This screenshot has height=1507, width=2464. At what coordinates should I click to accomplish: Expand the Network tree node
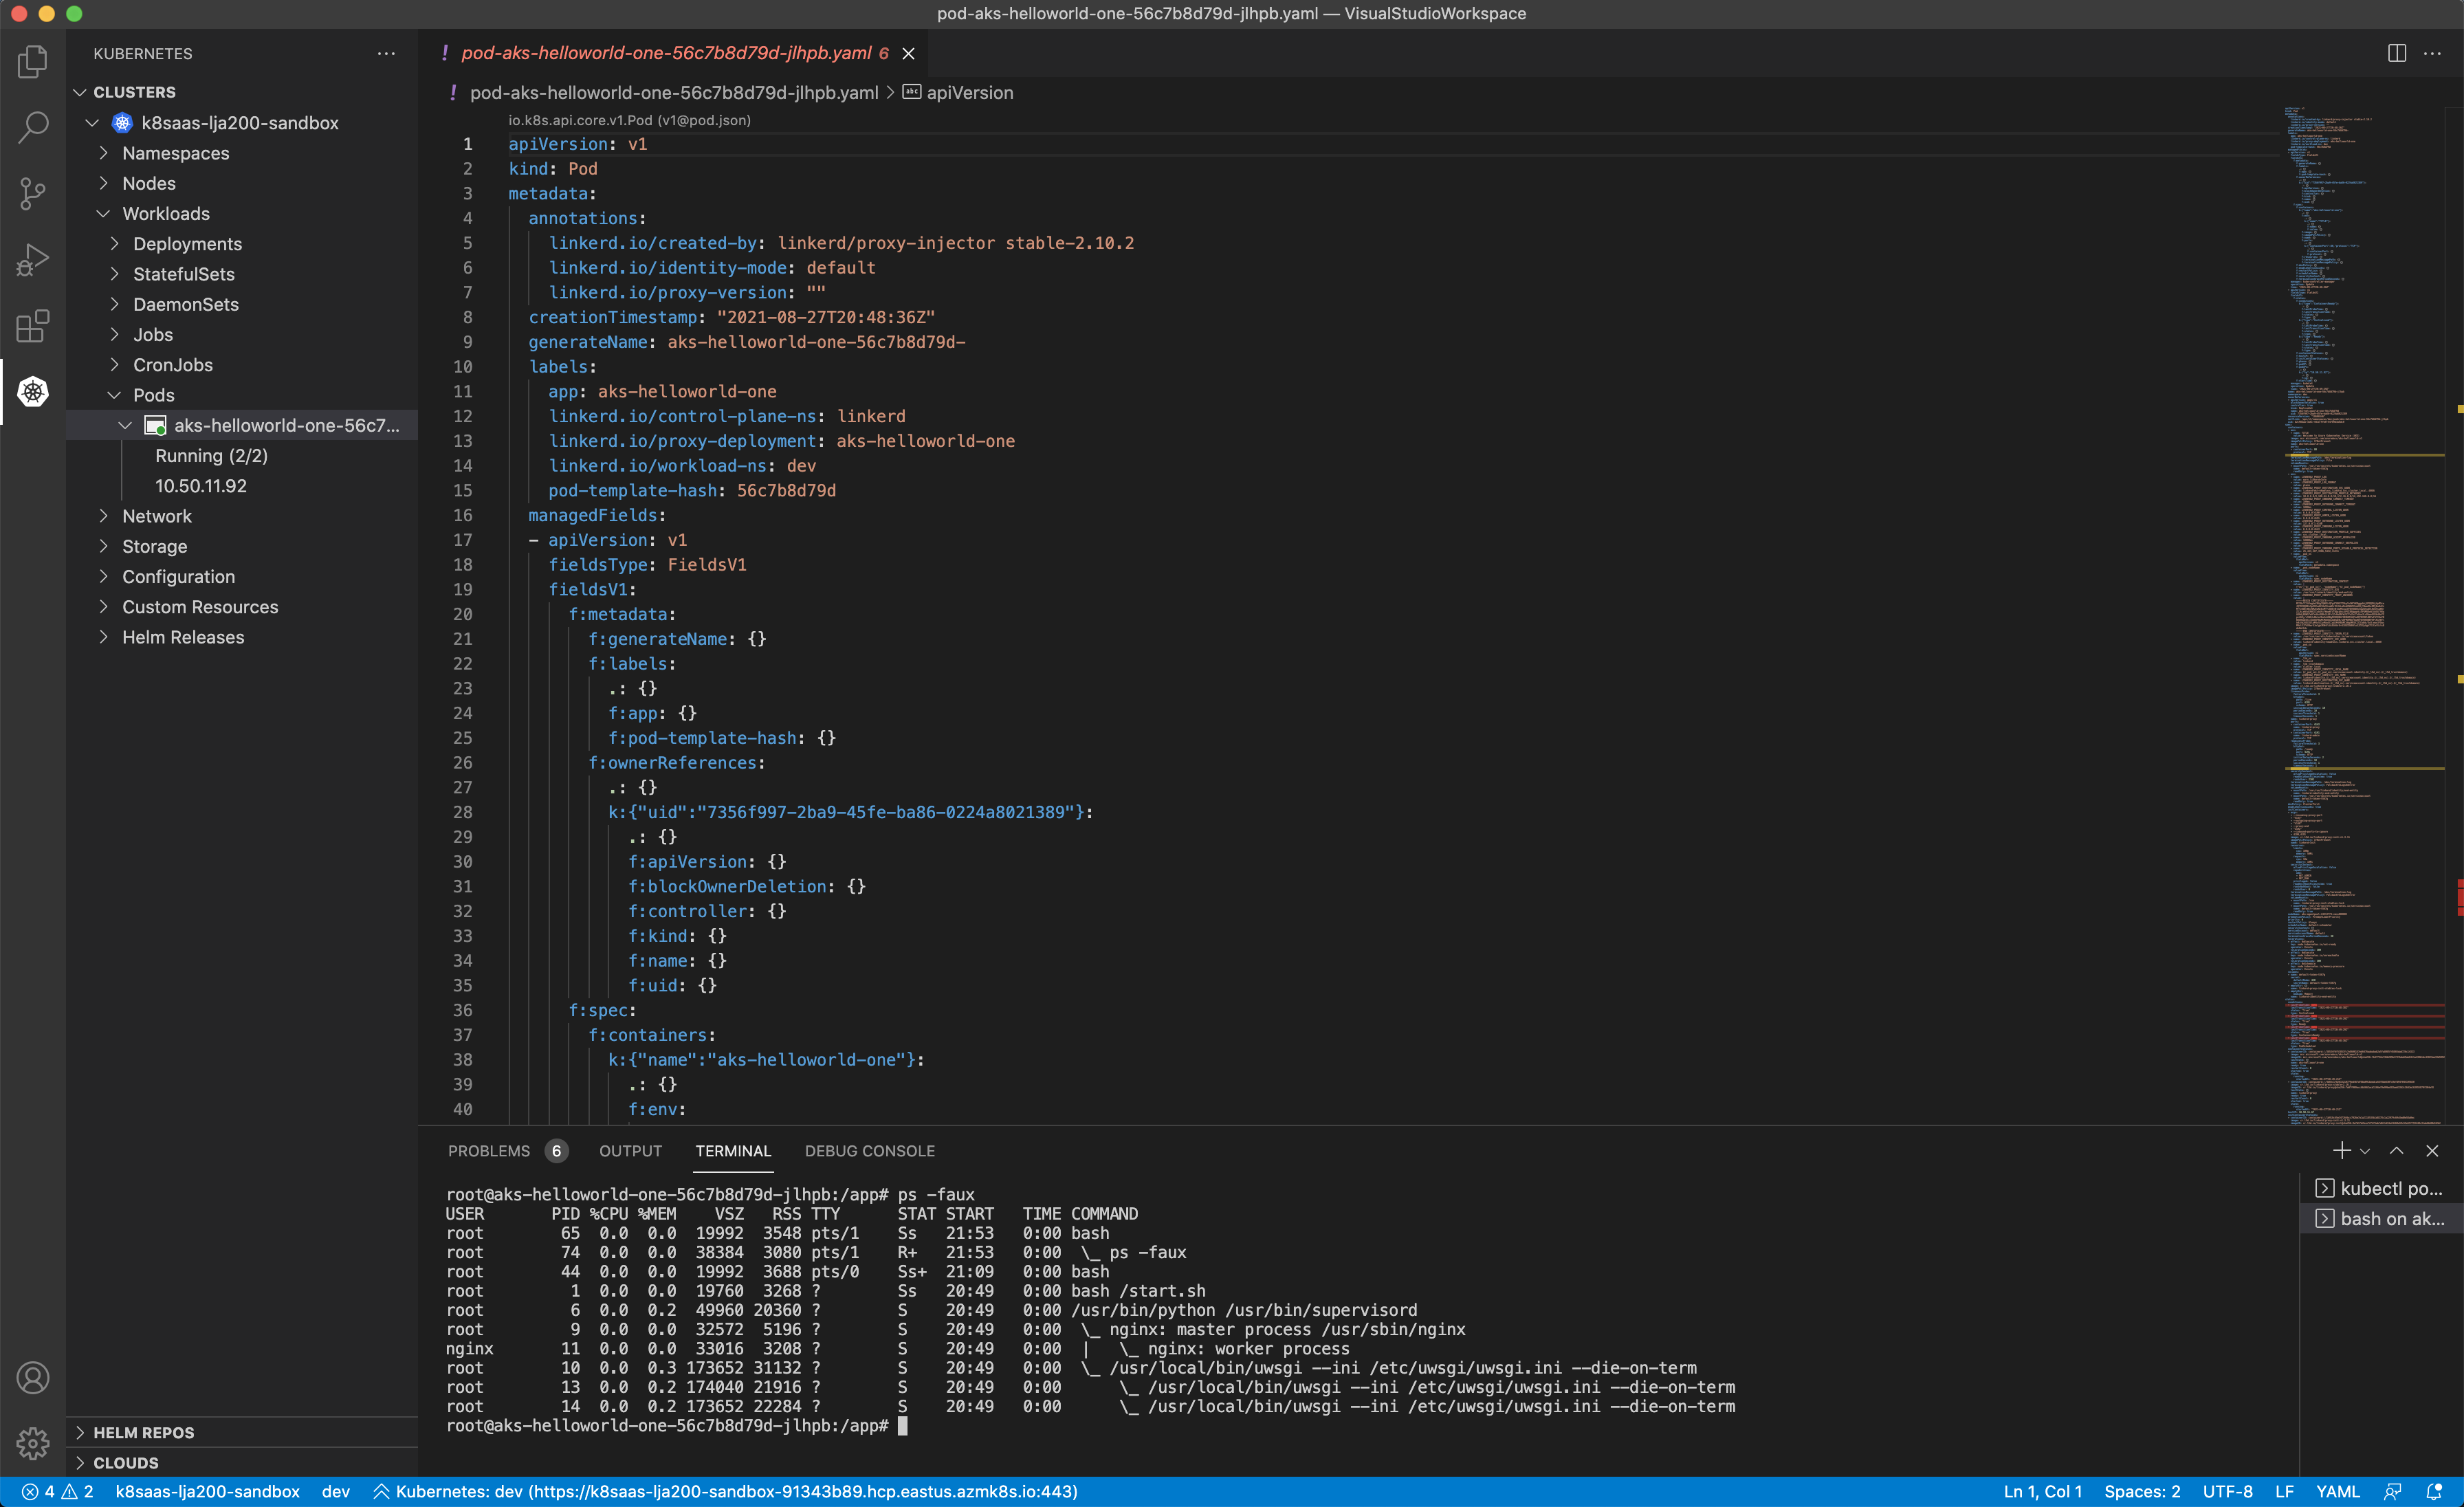click(x=103, y=515)
